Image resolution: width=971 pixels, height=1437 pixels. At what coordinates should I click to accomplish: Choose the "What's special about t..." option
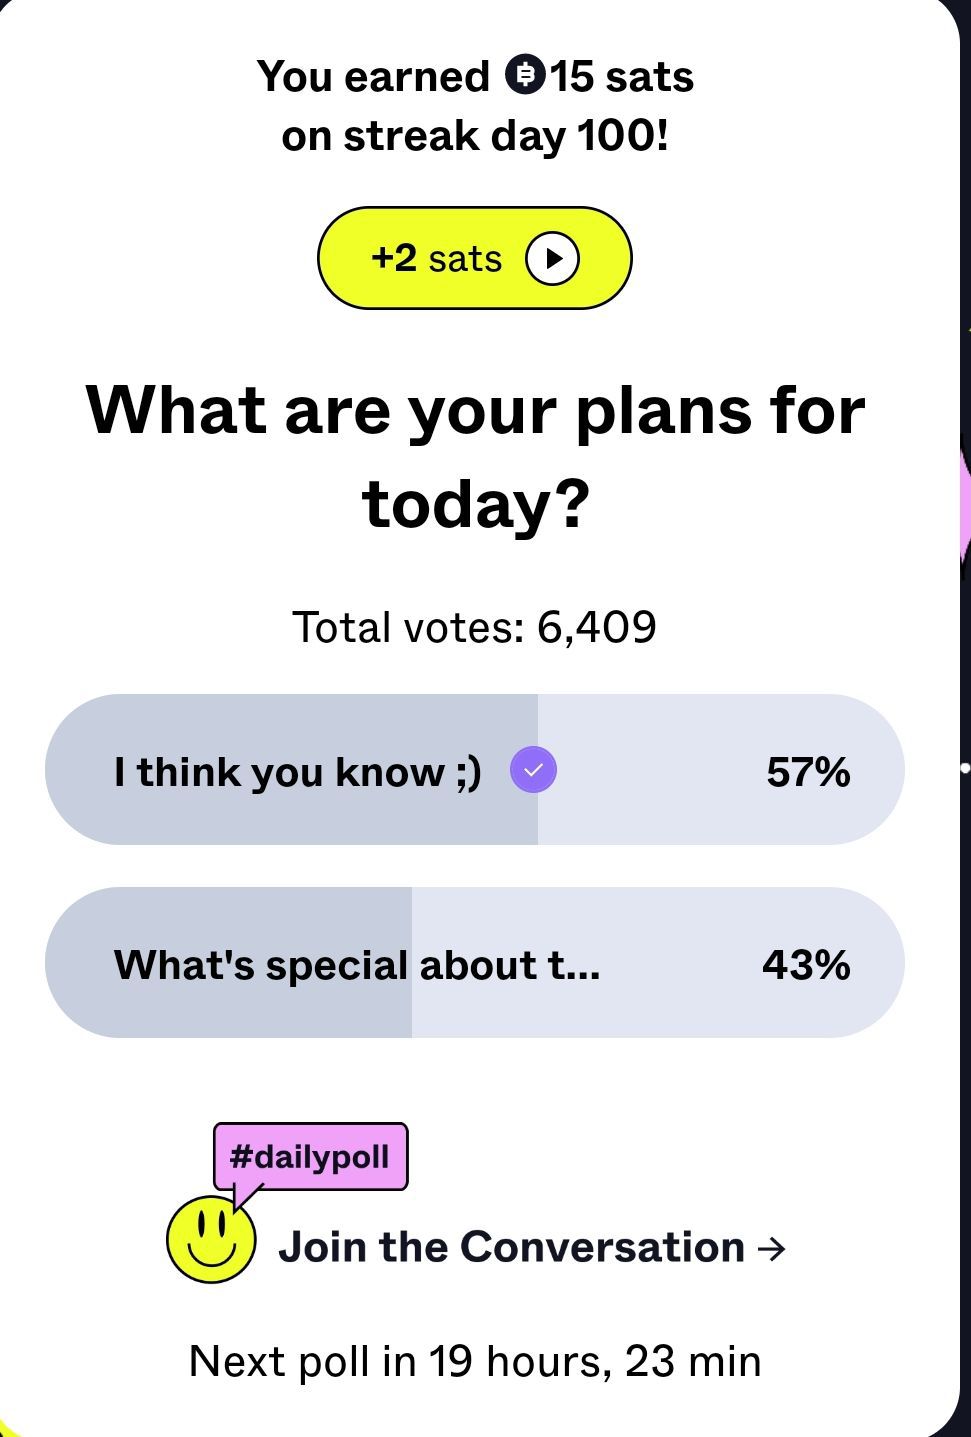click(357, 965)
